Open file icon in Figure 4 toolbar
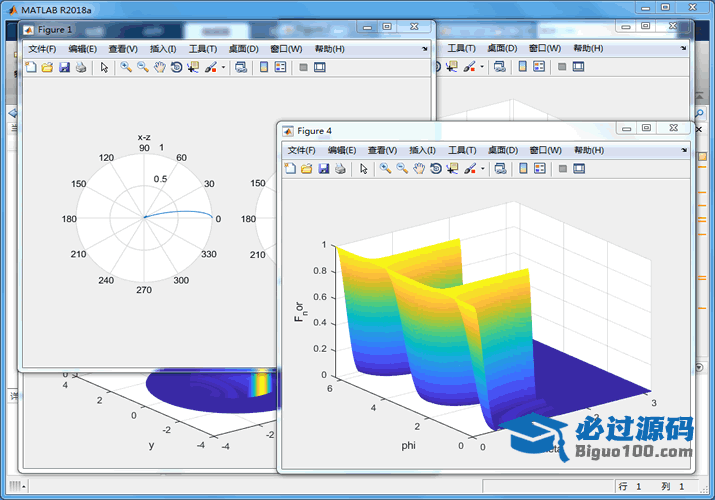Image resolution: width=715 pixels, height=500 pixels. click(306, 169)
